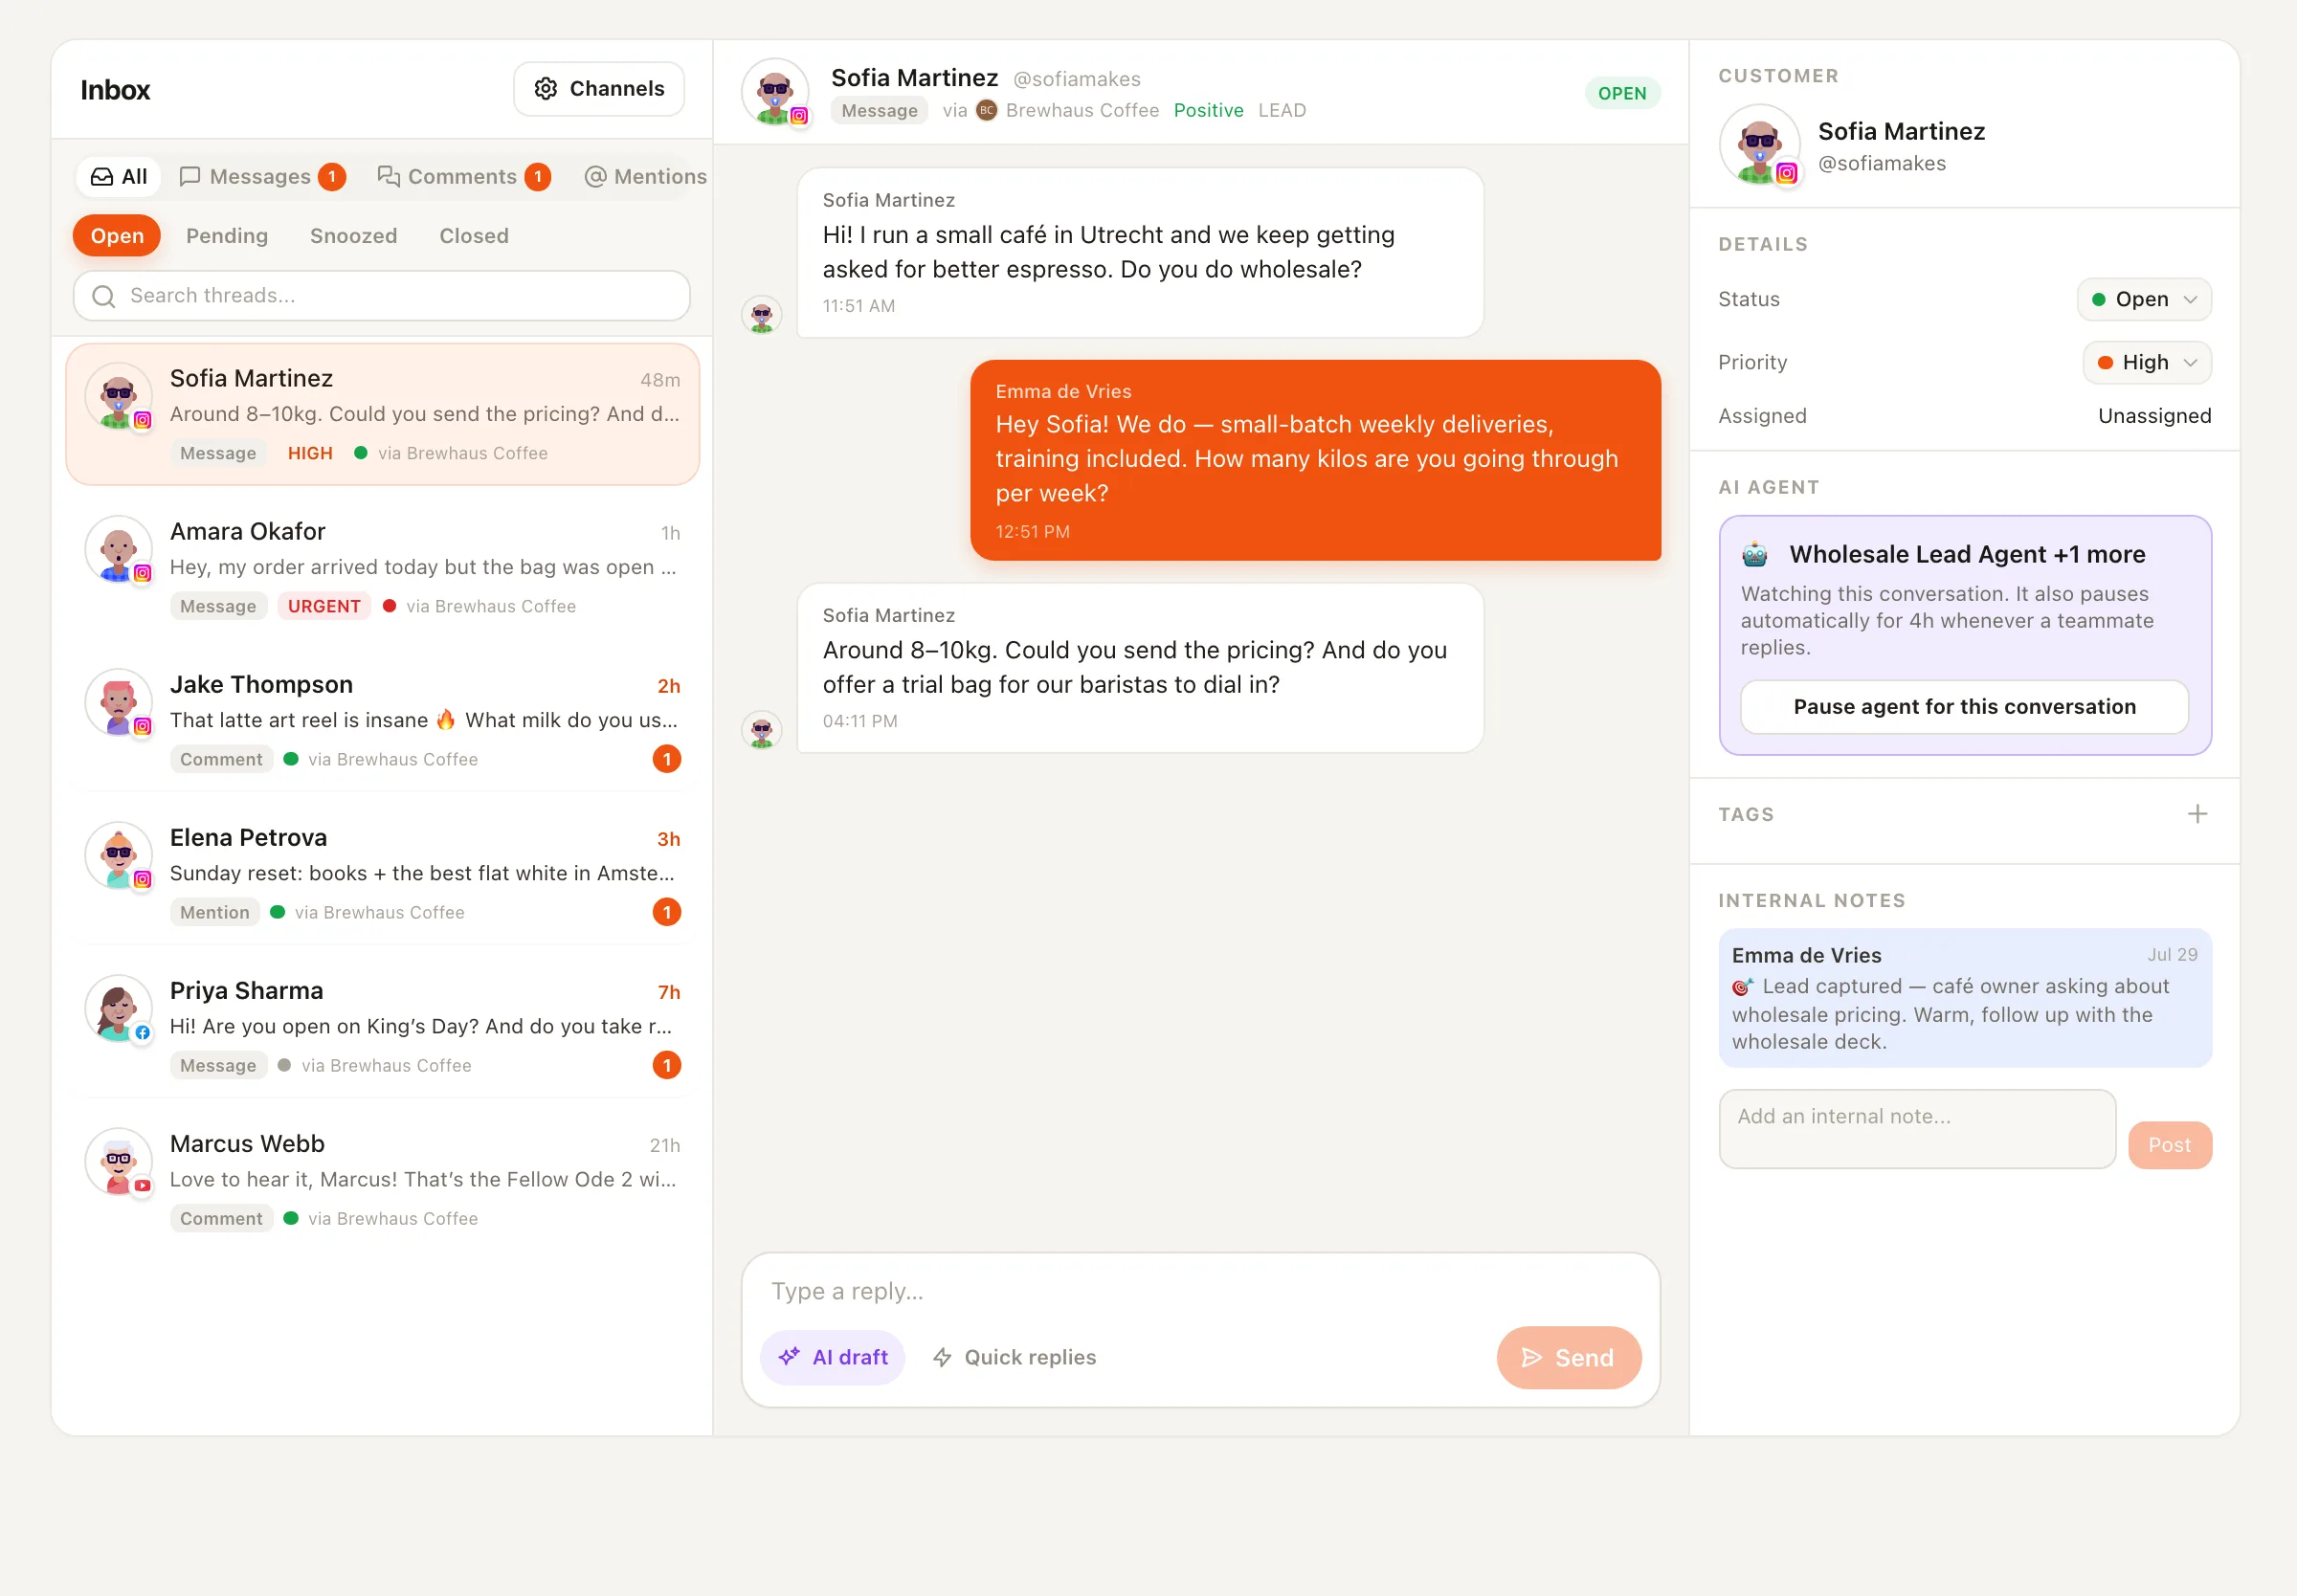The width and height of the screenshot is (2297, 1596).
Task: Click customer avatar in Customer panel
Action: [x=1759, y=145]
